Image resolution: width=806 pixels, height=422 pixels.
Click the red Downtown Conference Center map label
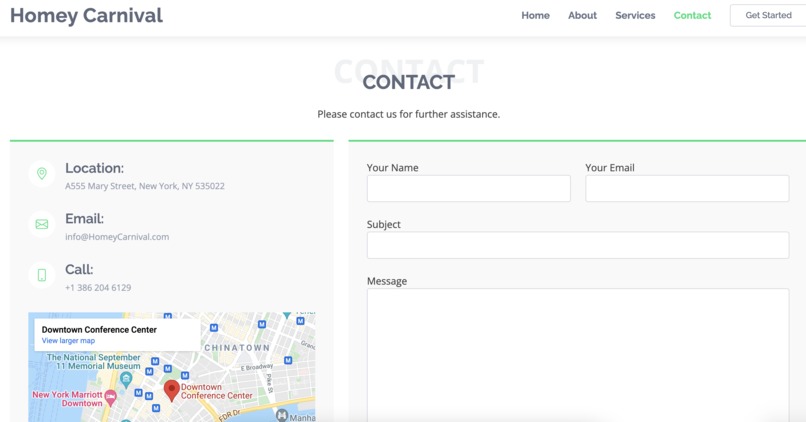[x=216, y=391]
